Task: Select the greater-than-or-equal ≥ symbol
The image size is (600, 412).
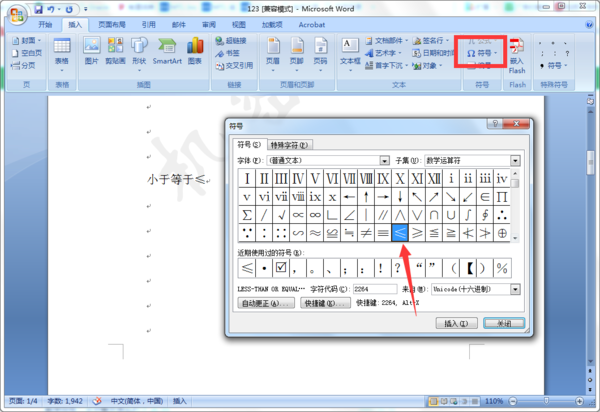Action: point(417,233)
